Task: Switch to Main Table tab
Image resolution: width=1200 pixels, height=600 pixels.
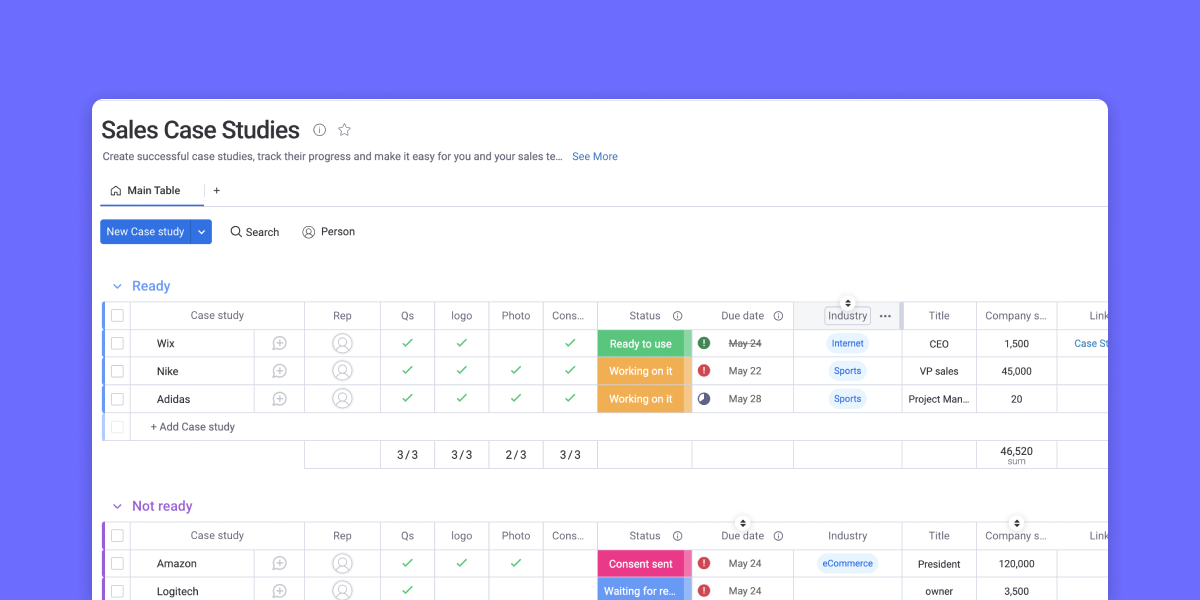Action: click(146, 191)
